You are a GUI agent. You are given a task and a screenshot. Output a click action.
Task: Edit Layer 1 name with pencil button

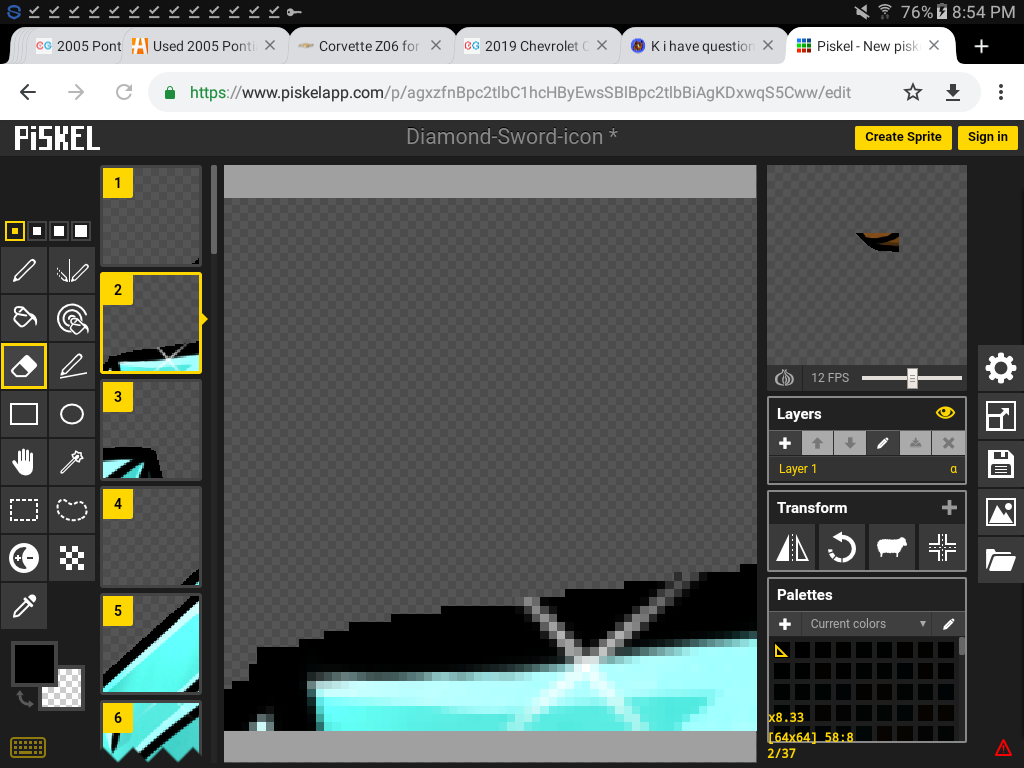coord(883,443)
